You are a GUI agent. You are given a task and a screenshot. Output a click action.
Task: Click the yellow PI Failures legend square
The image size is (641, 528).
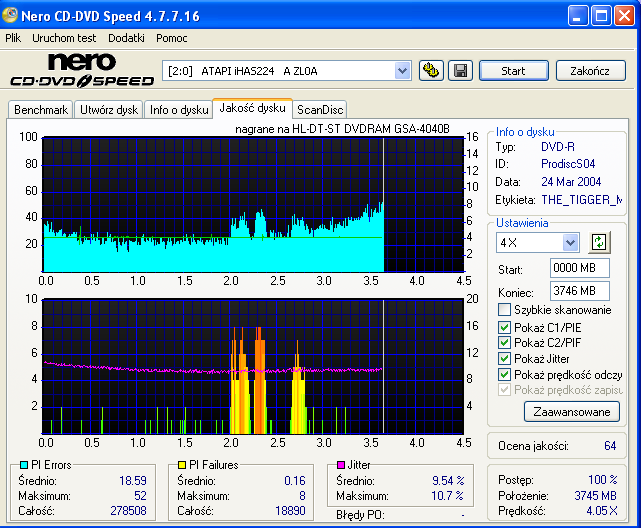click(x=182, y=465)
